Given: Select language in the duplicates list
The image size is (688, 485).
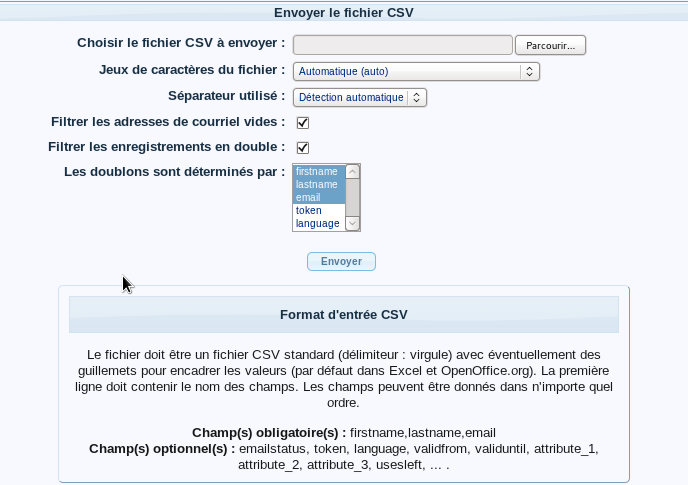Looking at the screenshot, I should click(x=317, y=224).
